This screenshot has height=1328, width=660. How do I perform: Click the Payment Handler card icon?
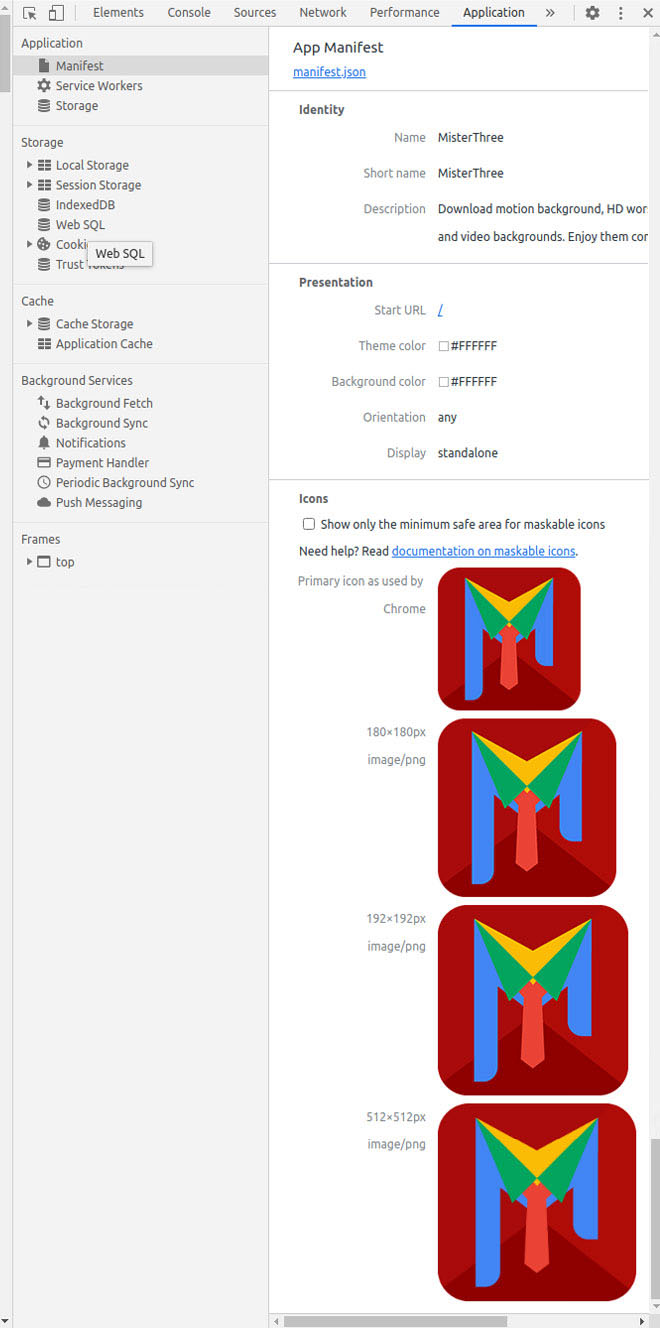tap(44, 463)
